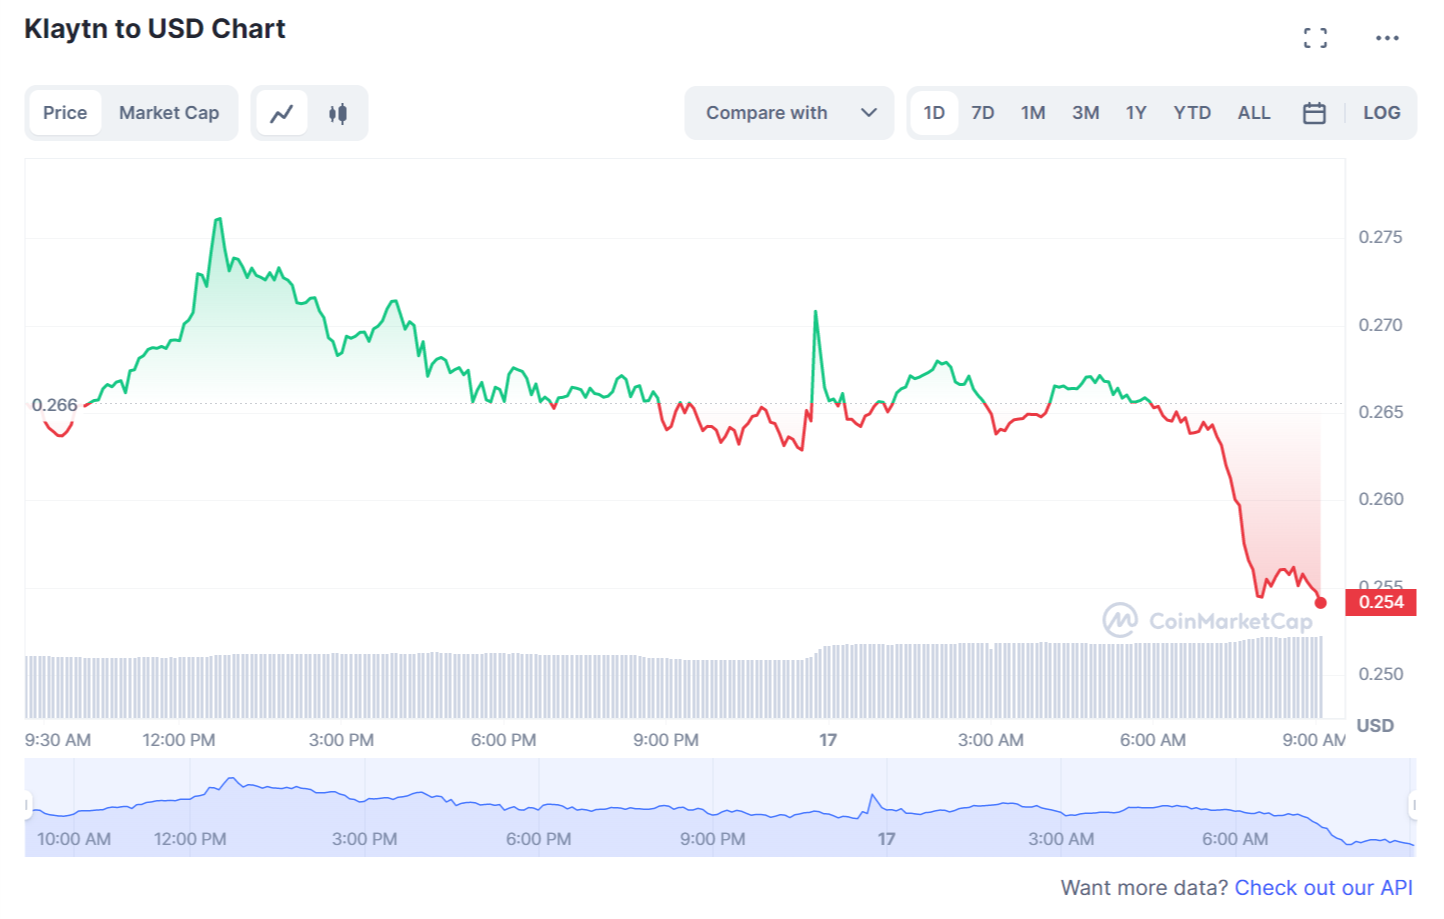Switch to candlestick chart view
The image size is (1444, 919).
pos(338,113)
